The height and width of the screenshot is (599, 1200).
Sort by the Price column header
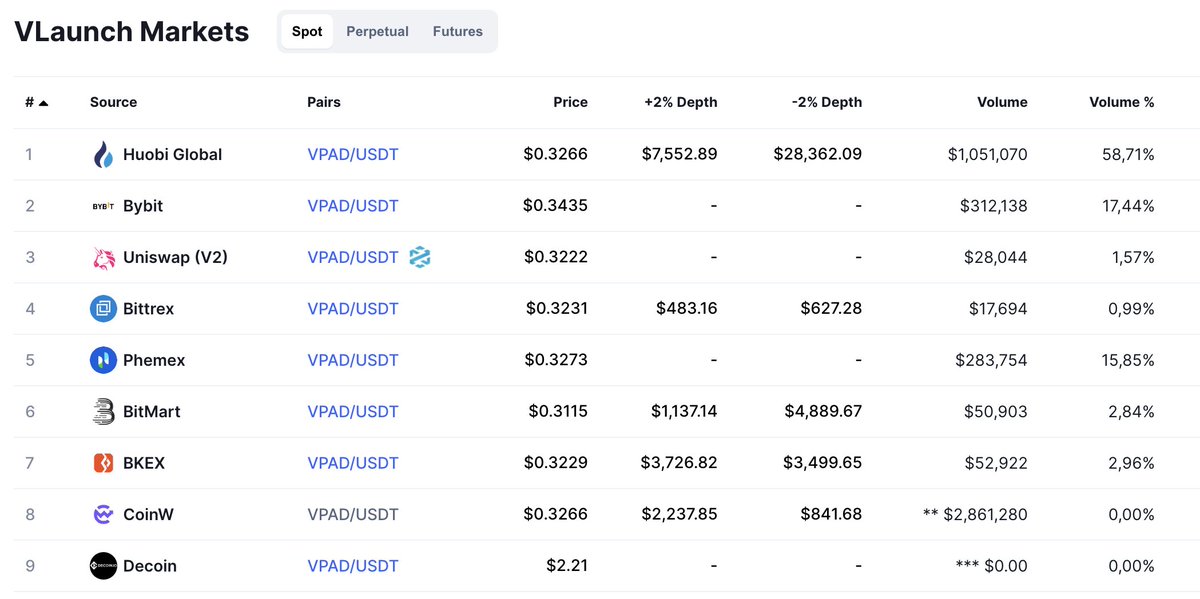(570, 102)
